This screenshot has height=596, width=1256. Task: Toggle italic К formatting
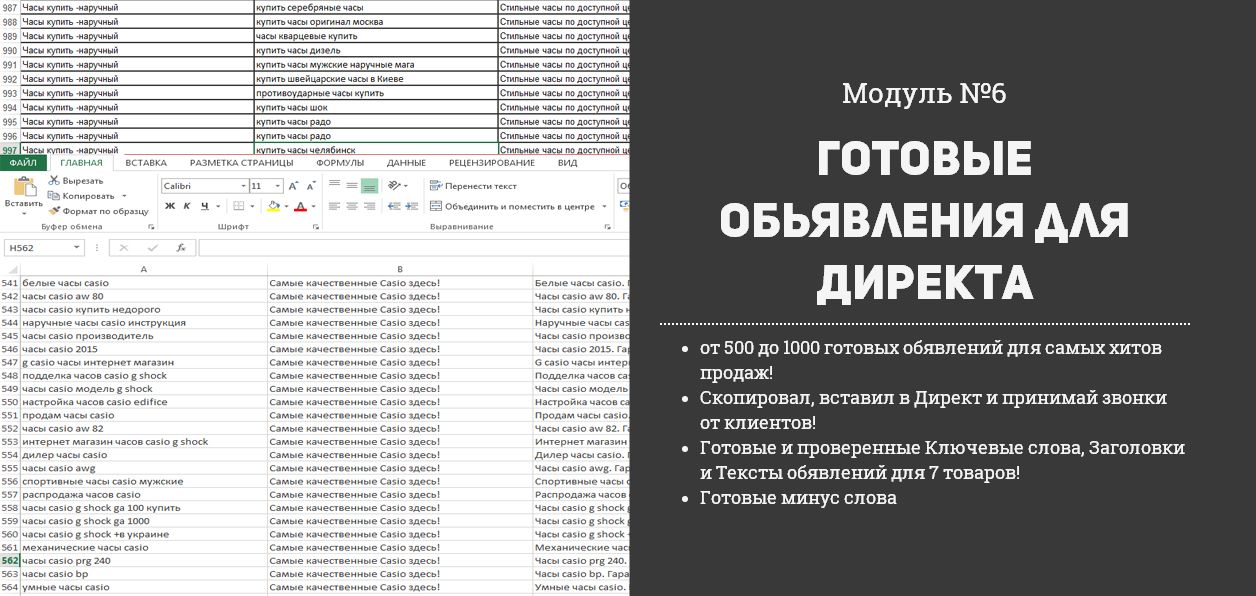pos(187,206)
